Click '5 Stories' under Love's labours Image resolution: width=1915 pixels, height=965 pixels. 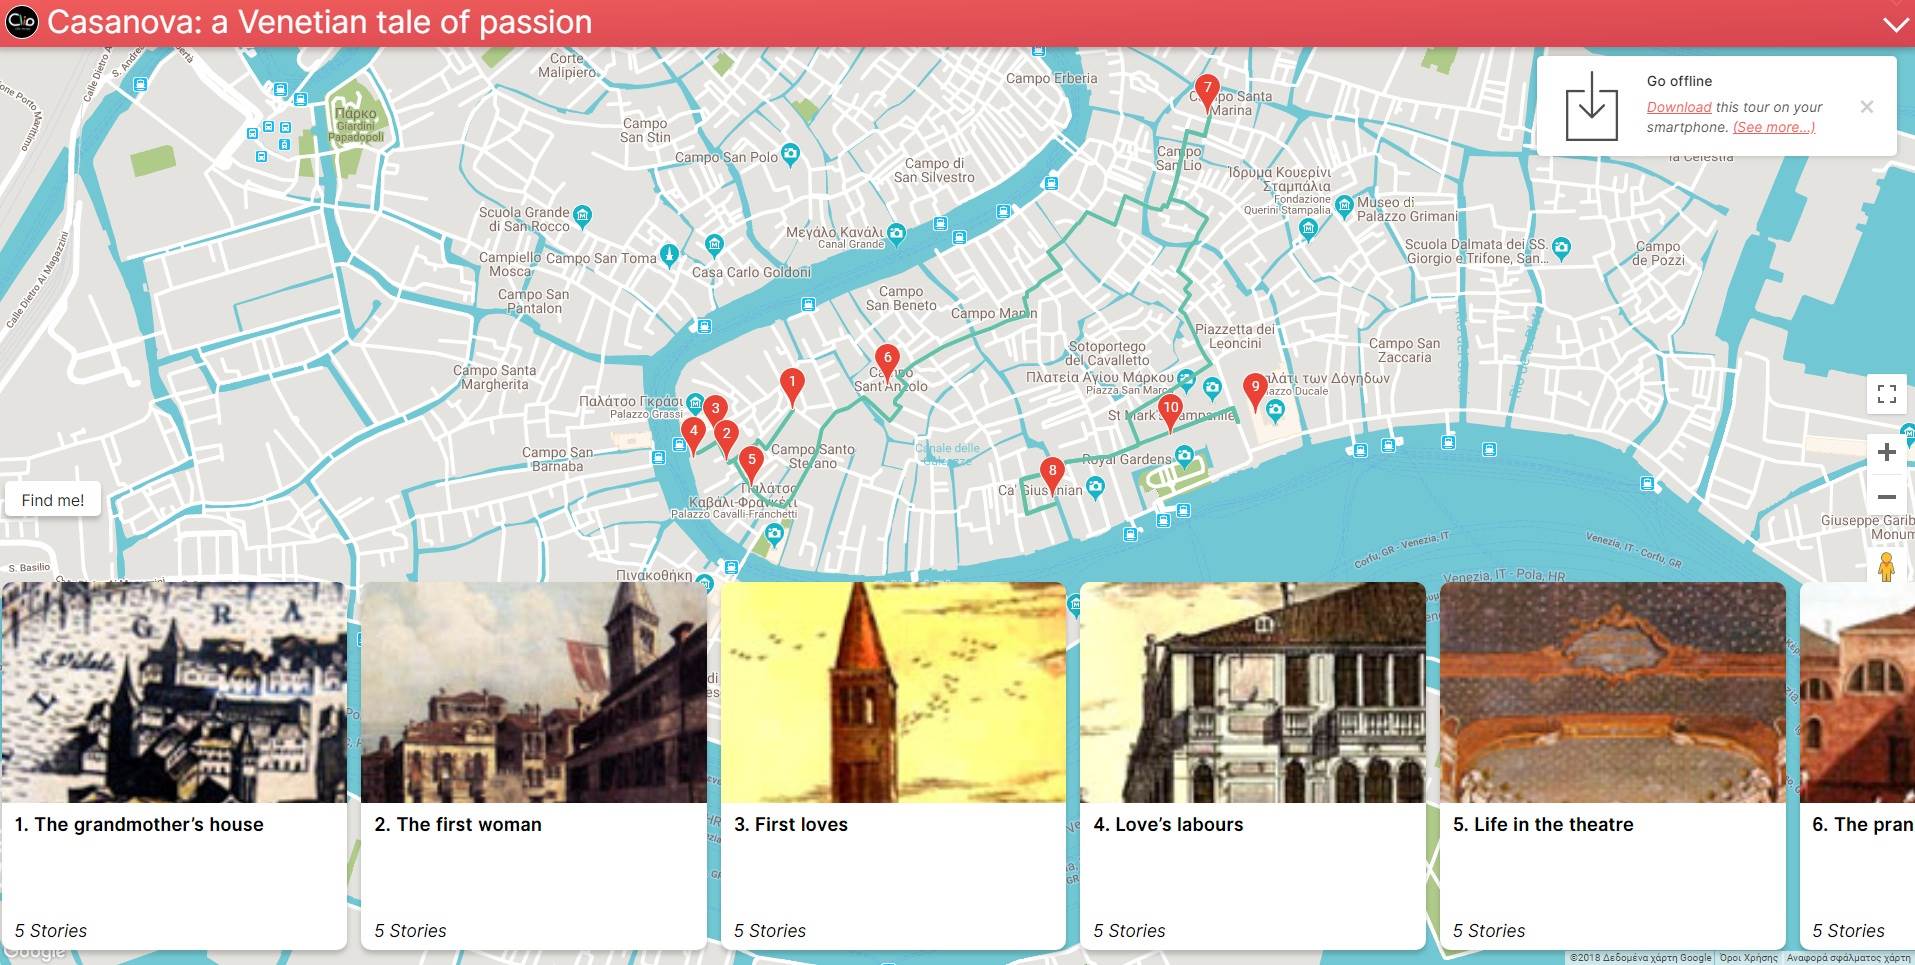tap(1129, 931)
